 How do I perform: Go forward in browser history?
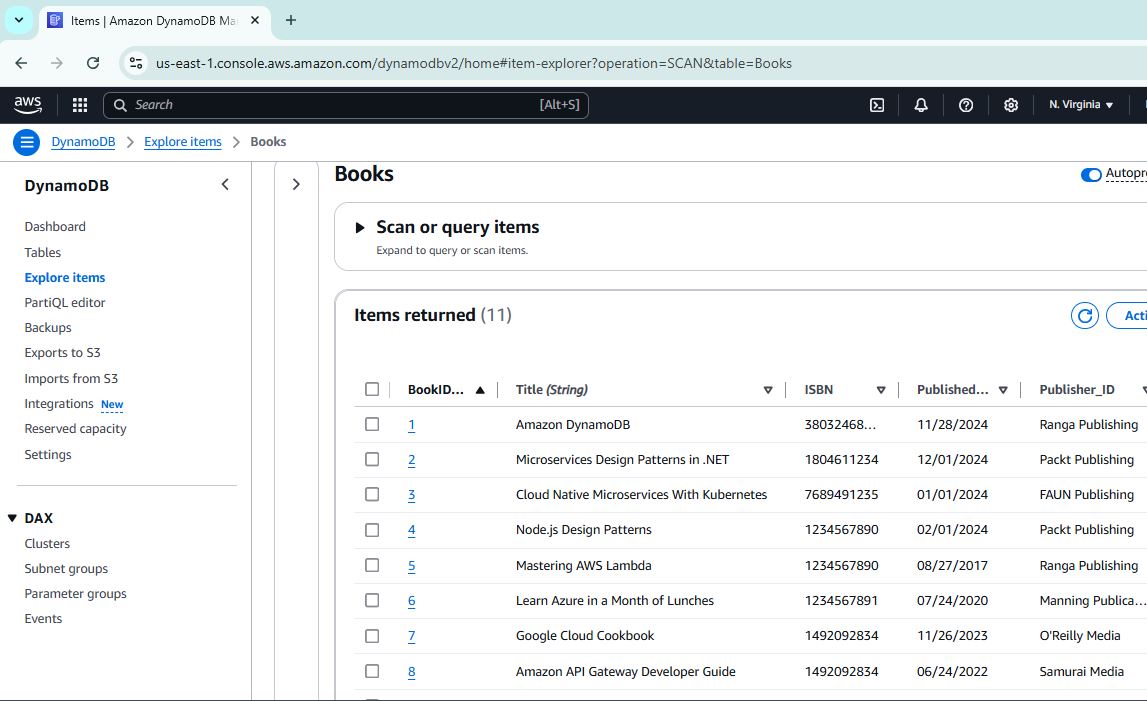click(x=57, y=63)
